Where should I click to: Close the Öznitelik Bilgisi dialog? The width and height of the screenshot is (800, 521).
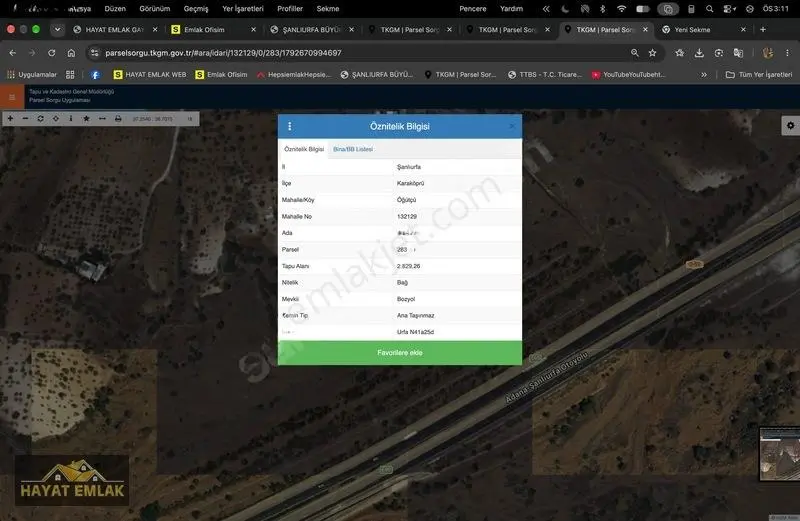click(512, 126)
